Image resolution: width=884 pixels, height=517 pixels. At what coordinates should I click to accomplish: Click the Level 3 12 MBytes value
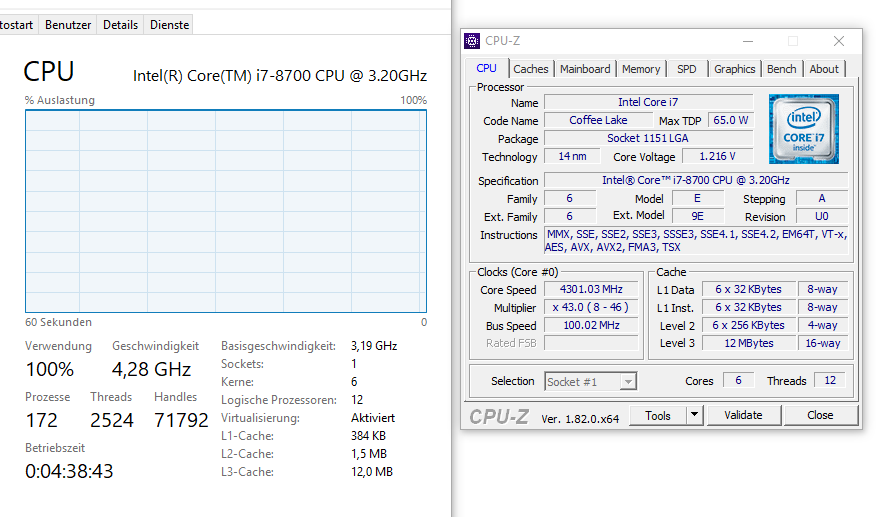(749, 343)
